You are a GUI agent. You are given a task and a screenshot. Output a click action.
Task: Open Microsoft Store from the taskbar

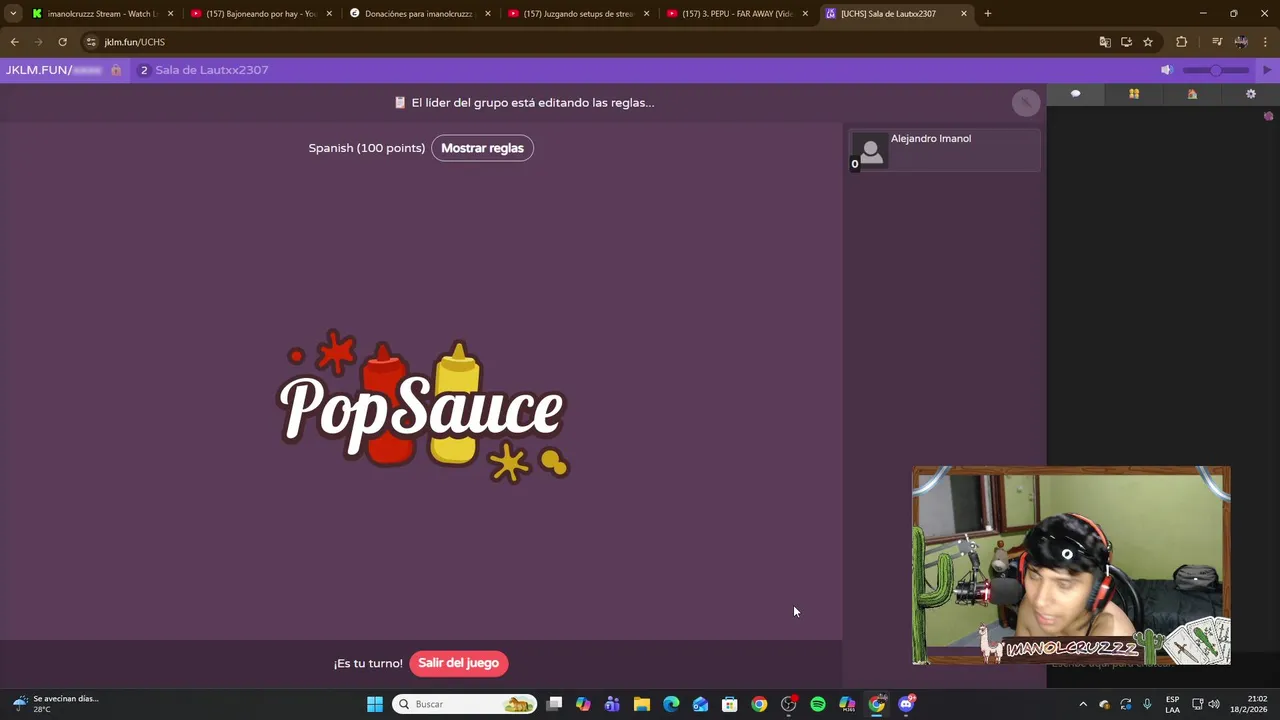click(730, 704)
